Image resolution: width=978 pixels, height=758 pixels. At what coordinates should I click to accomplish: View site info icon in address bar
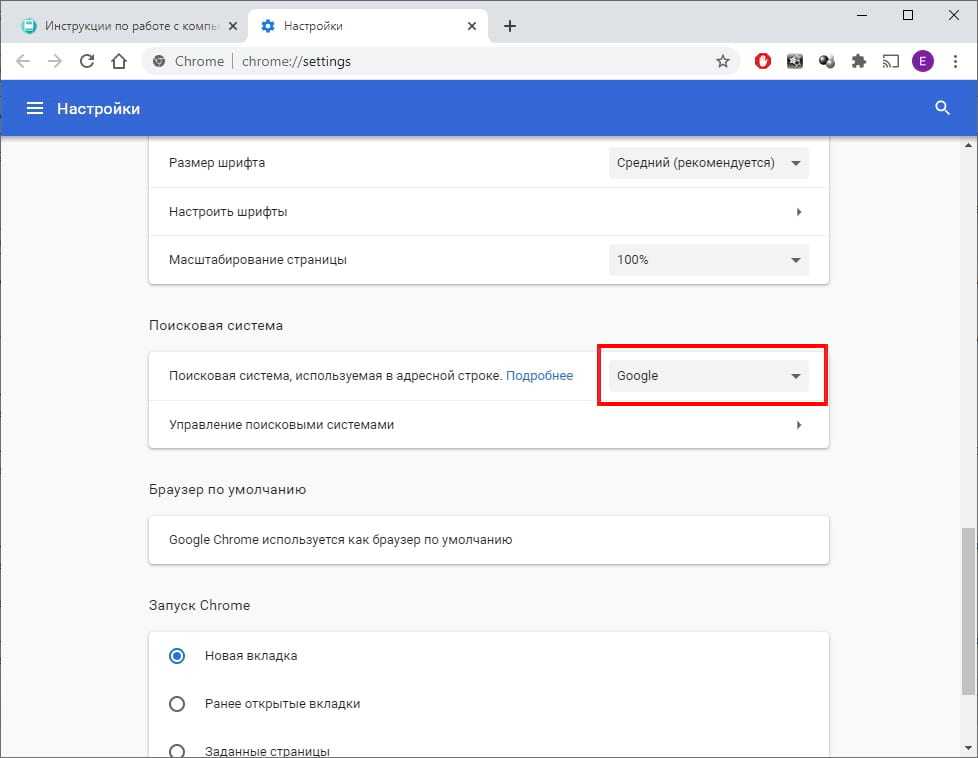(x=159, y=61)
